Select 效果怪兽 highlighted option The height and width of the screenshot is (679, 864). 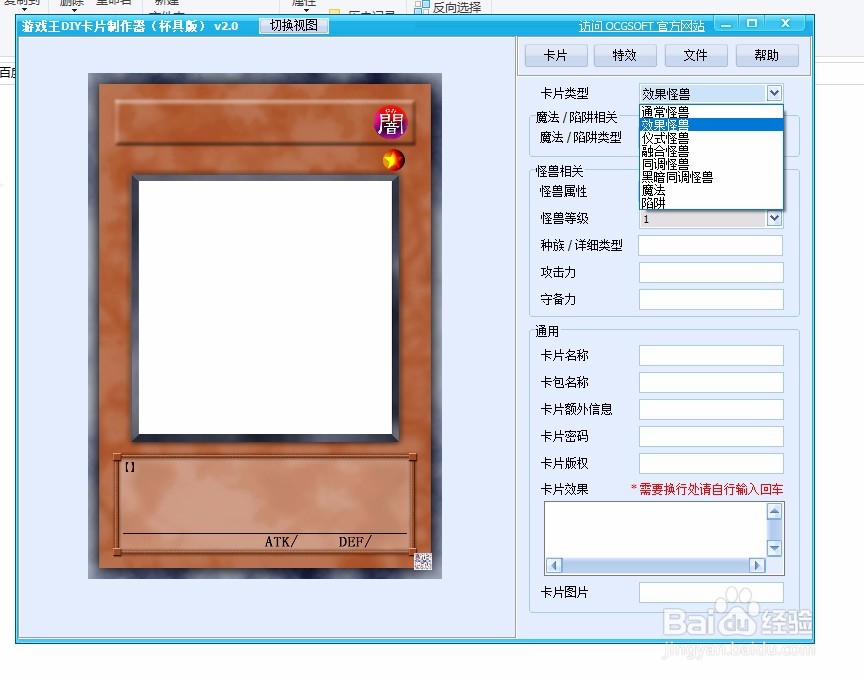[711, 125]
